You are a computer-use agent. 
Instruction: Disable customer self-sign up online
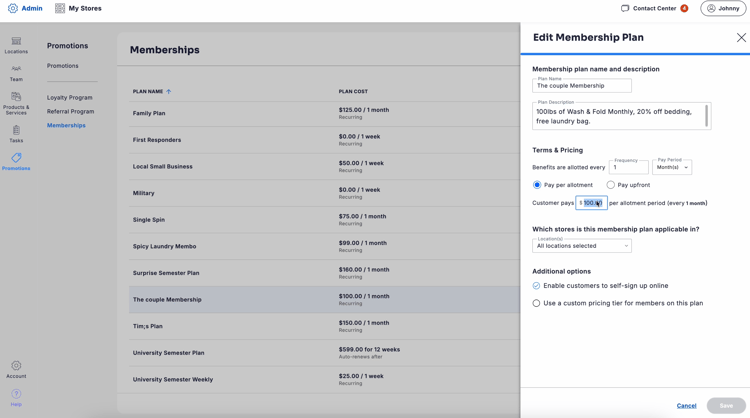pos(537,286)
